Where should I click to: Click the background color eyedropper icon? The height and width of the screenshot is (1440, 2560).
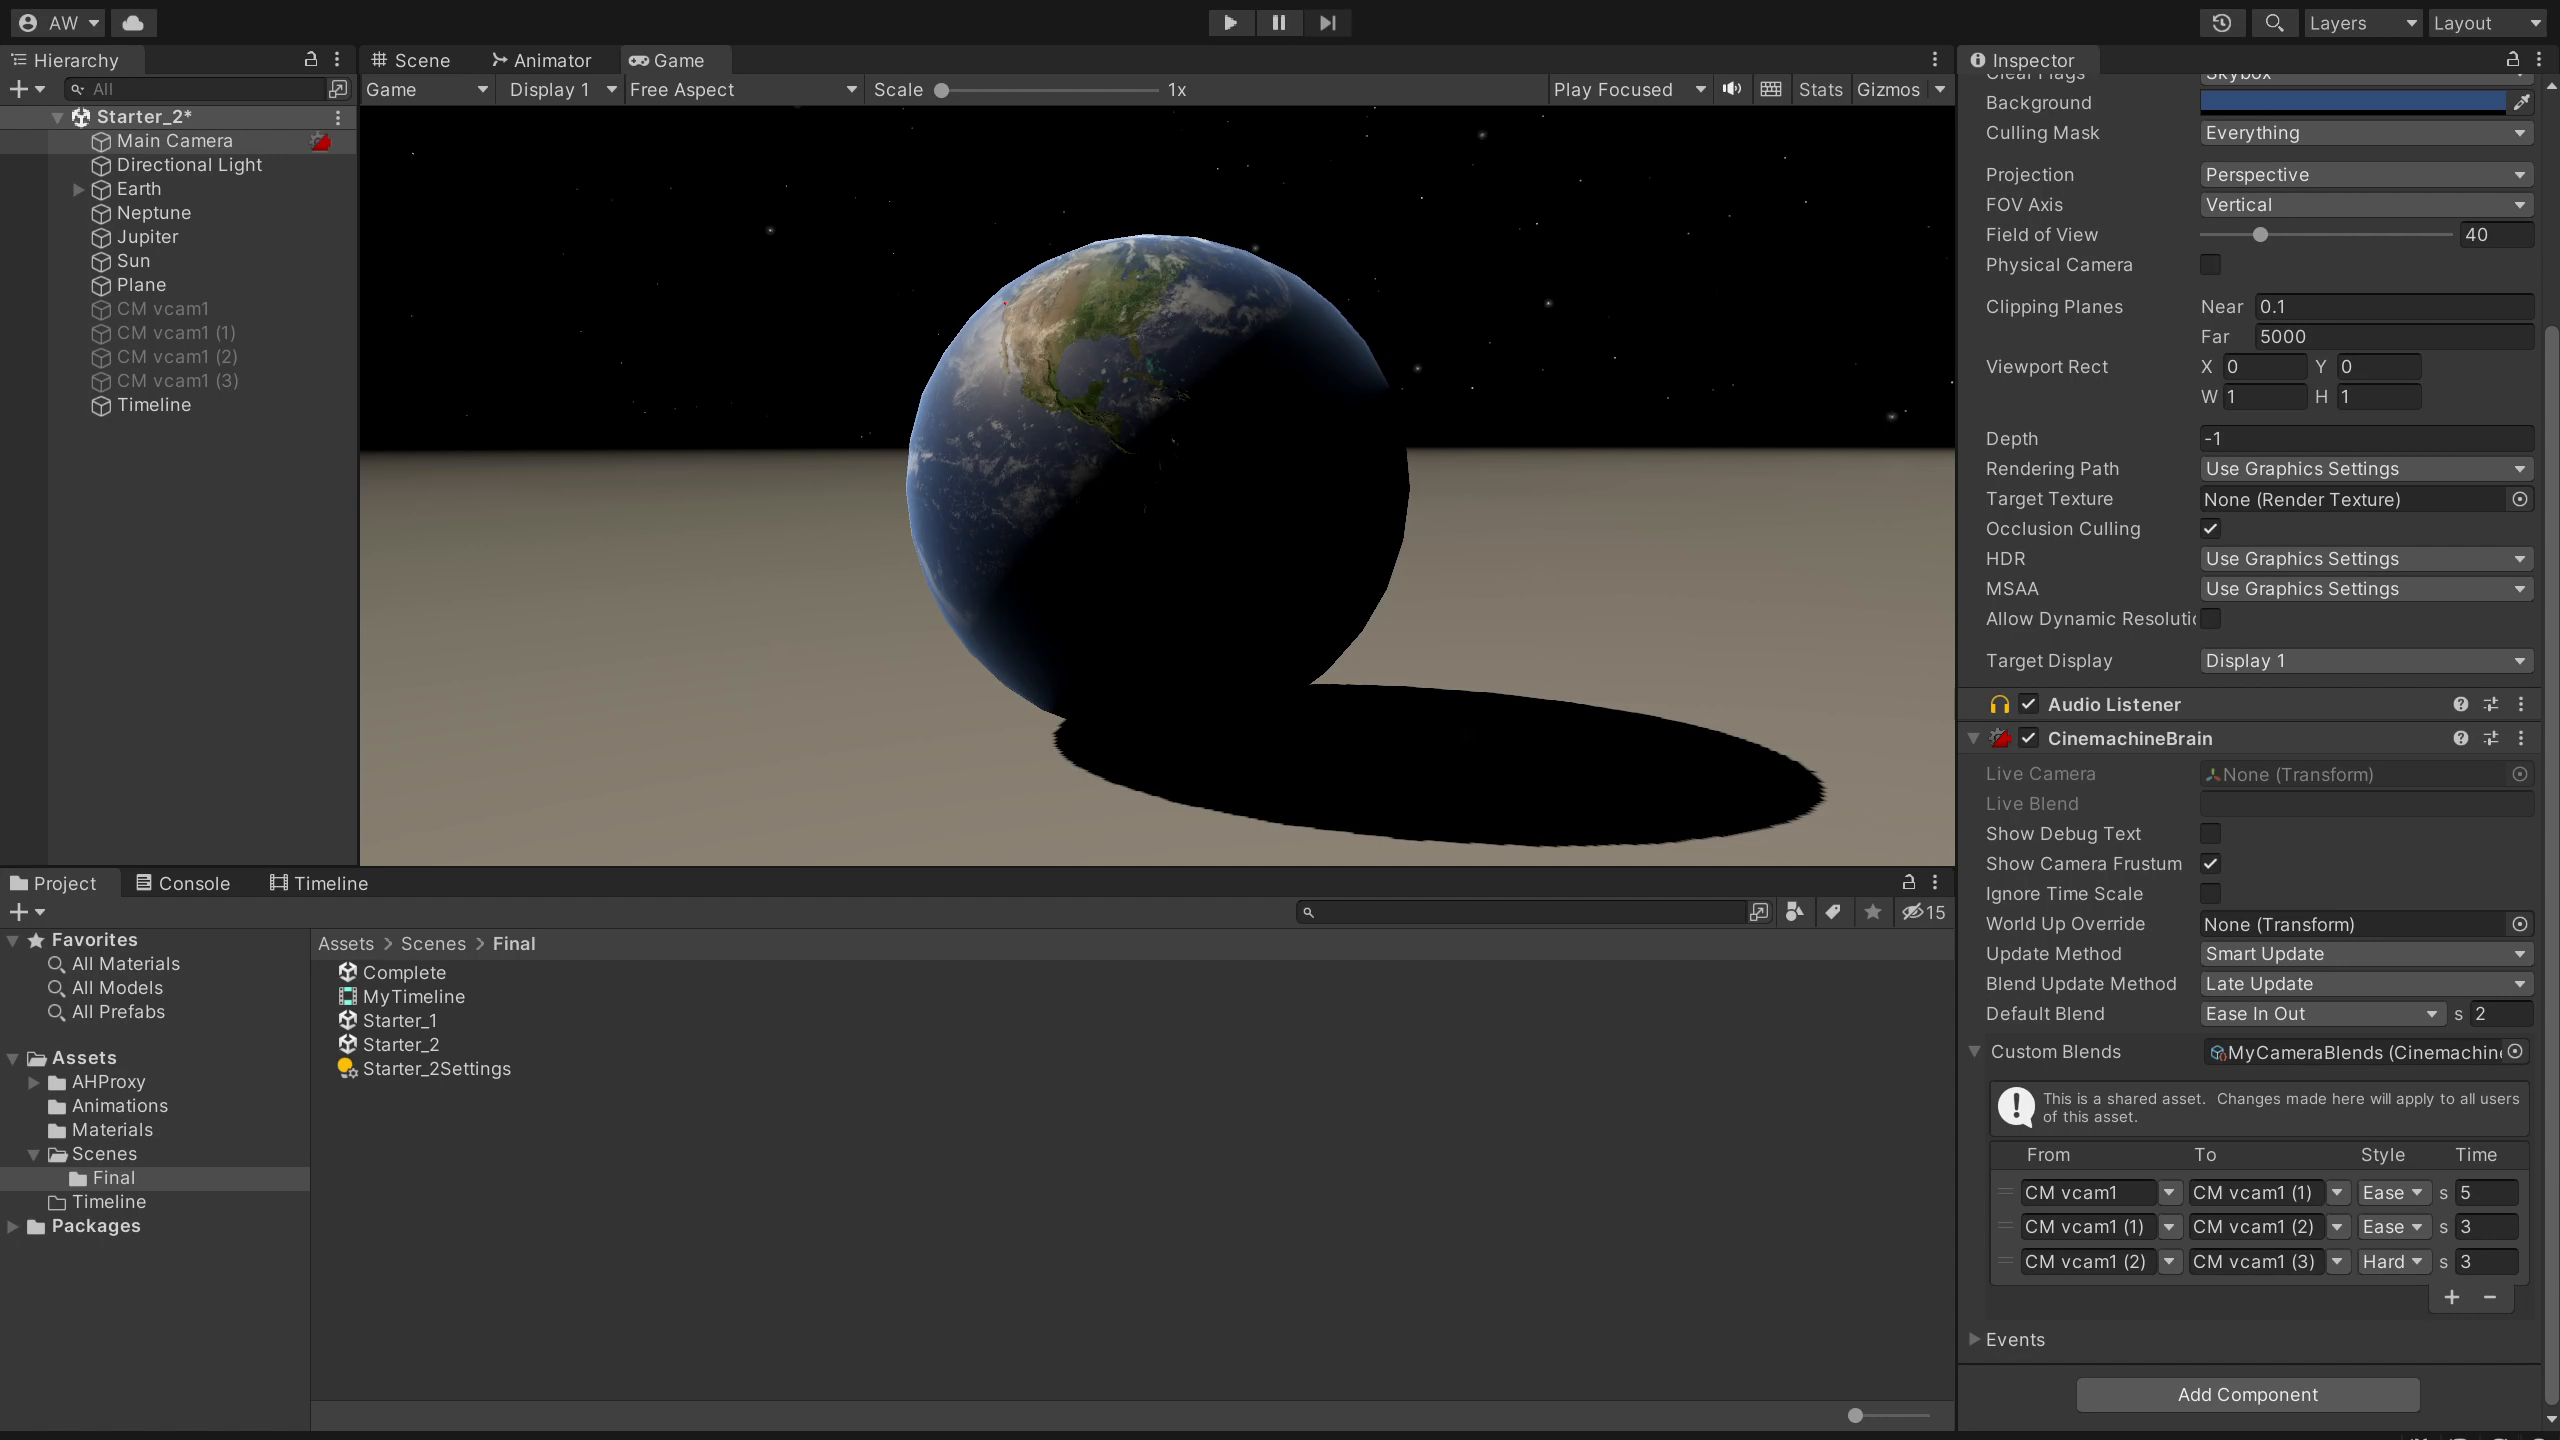[x=2521, y=102]
